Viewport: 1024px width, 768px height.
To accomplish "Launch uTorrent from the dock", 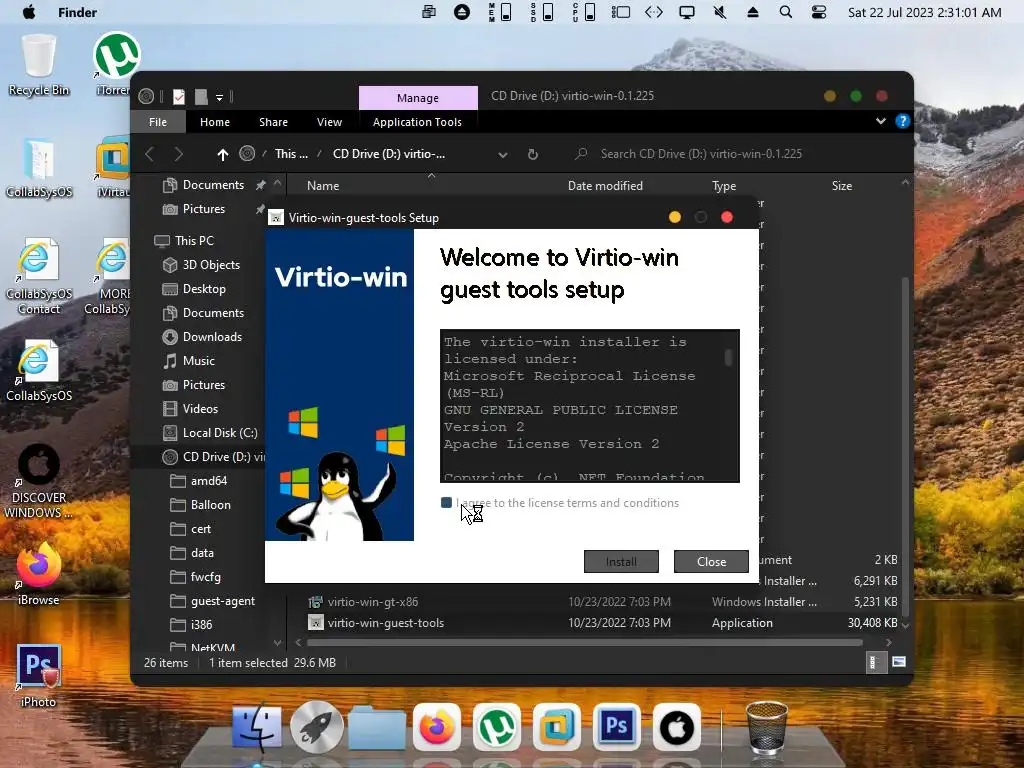I will 496,727.
